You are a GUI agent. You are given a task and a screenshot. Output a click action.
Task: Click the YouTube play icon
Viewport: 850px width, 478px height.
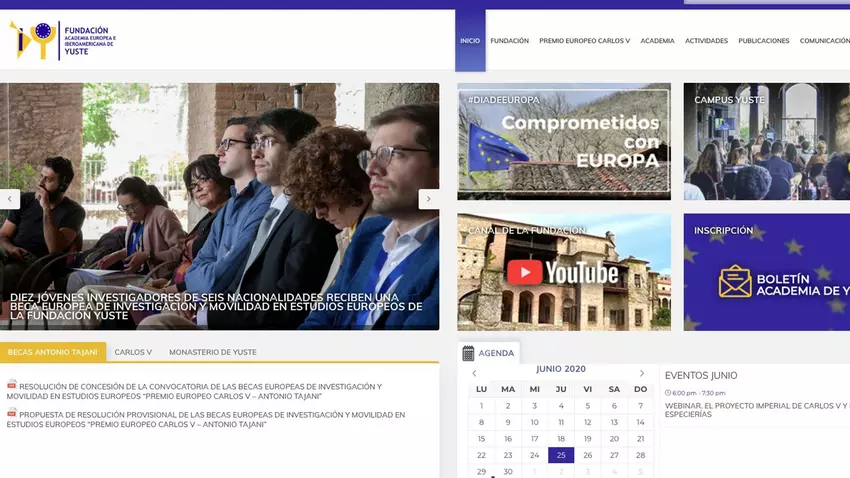tap(524, 272)
